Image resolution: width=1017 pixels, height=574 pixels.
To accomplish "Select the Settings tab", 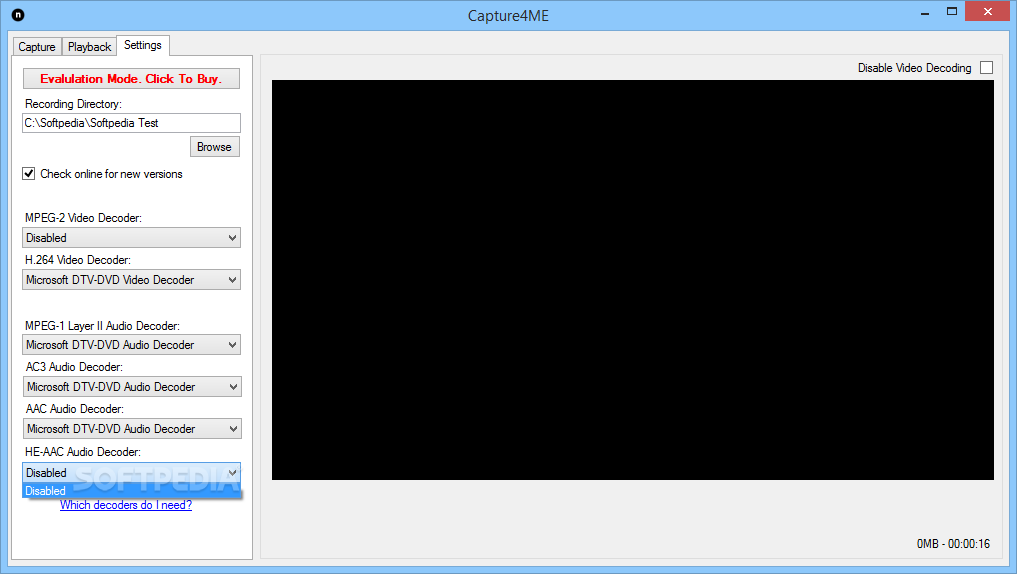I will 143,45.
